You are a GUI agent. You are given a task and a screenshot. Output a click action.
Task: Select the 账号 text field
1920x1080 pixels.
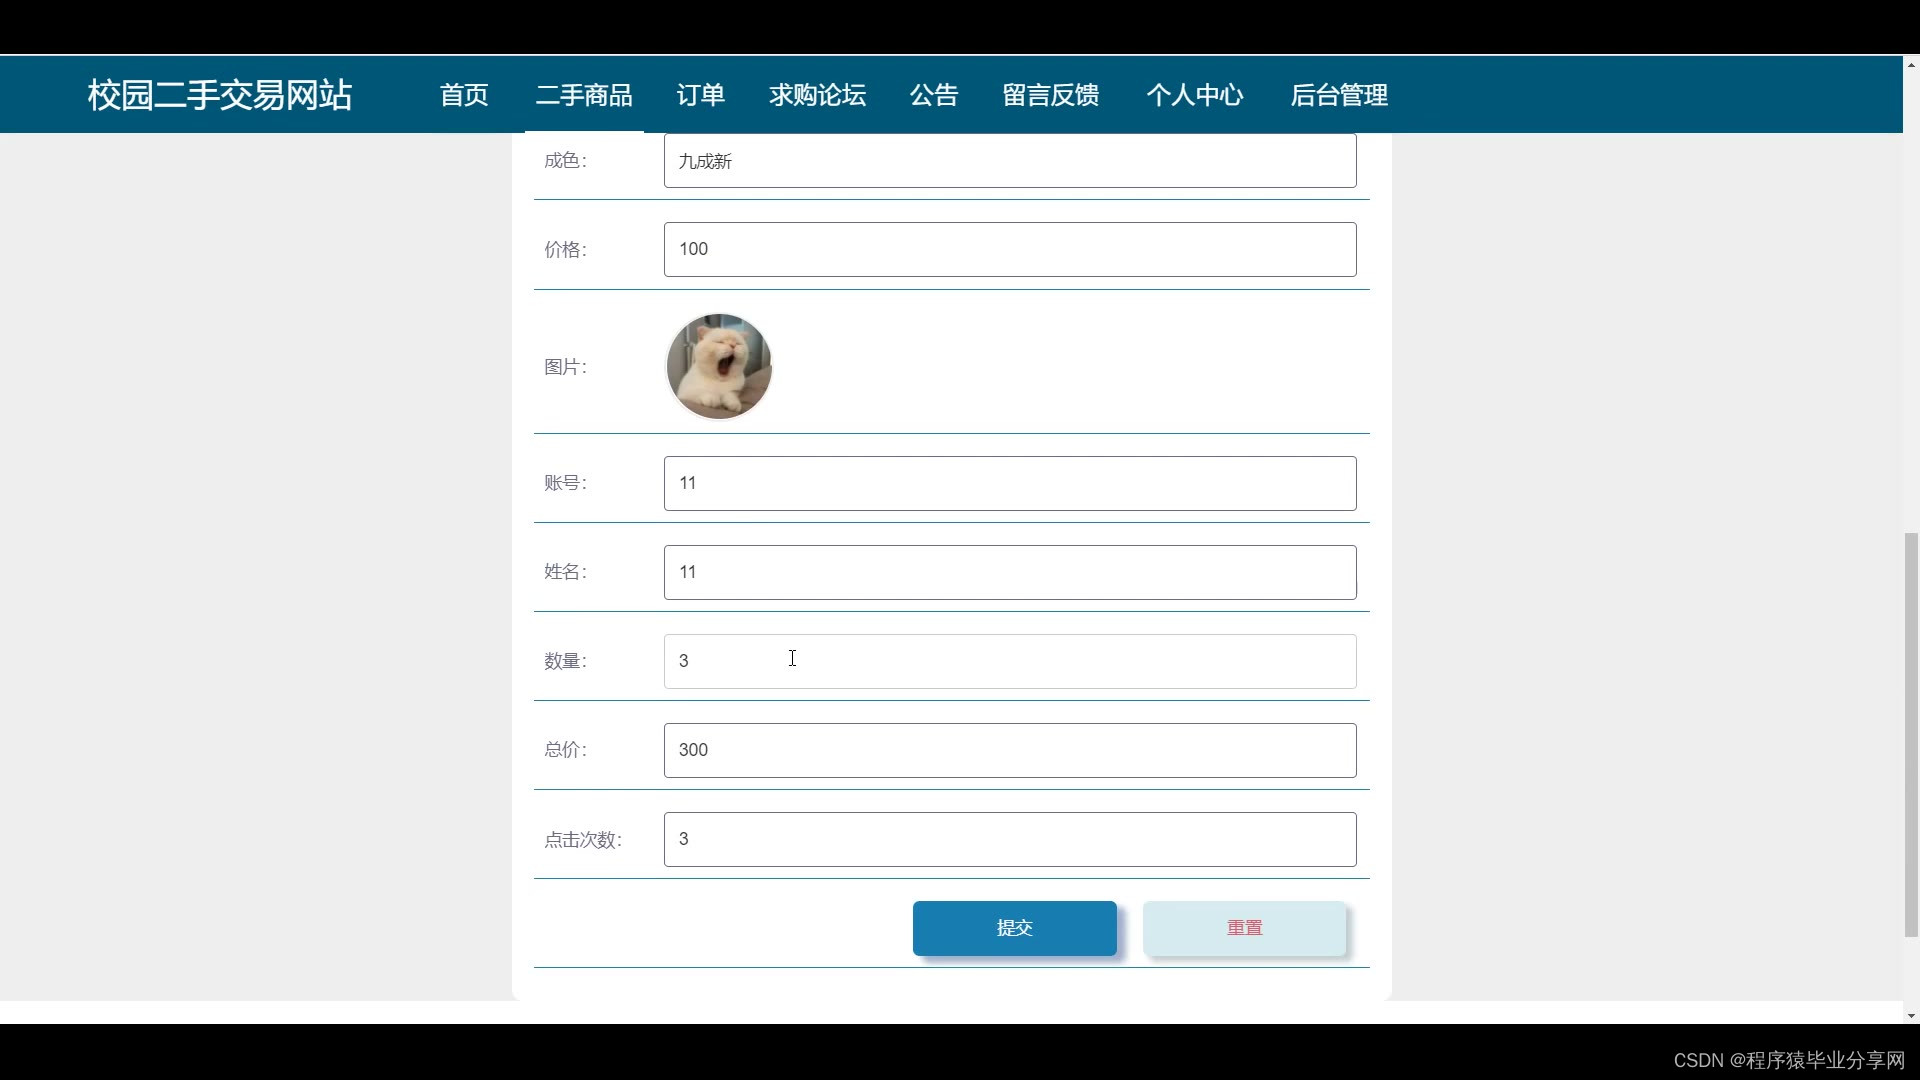(1010, 483)
